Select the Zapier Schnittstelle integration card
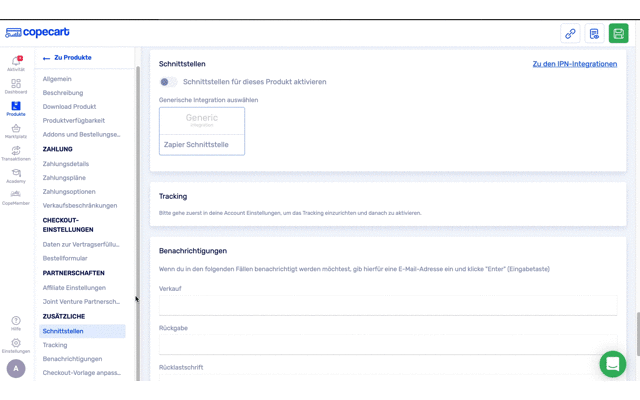 coord(202,131)
